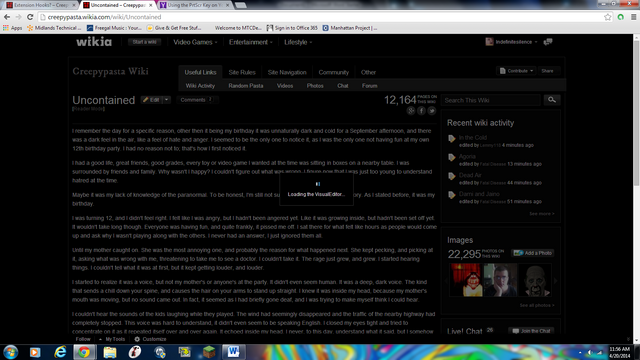This screenshot has width=640, height=360.
Task: Click the Edit button for Uncontained
Action: [151, 100]
